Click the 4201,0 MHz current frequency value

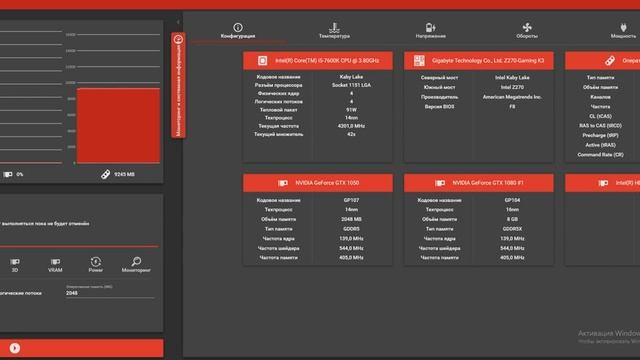pos(351,126)
